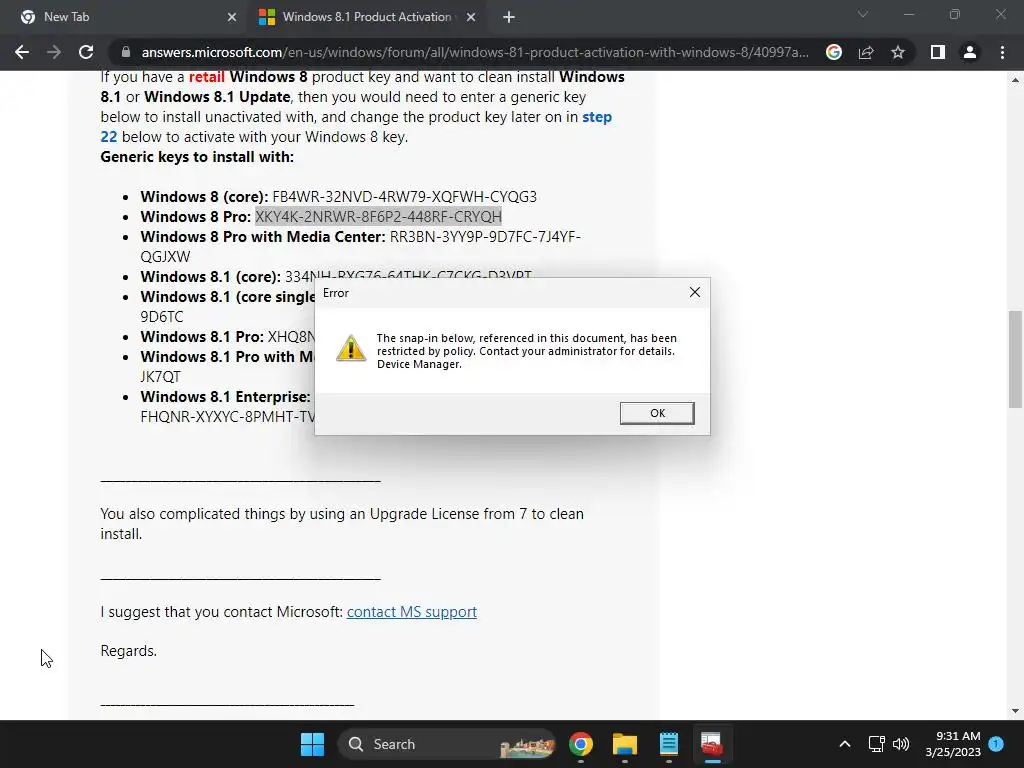Select 'Windows 8 Pro with Media Center' label
This screenshot has width=1024, height=768.
[x=263, y=236]
